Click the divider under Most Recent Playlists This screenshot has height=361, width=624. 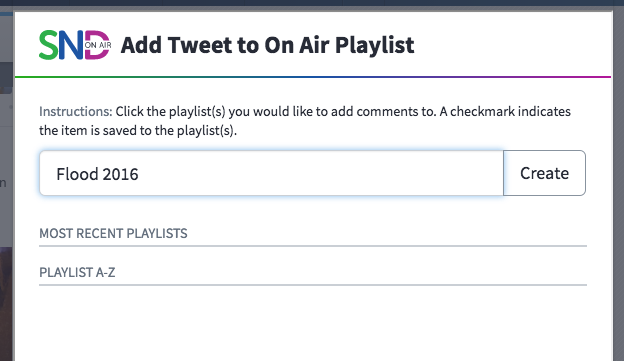313,246
